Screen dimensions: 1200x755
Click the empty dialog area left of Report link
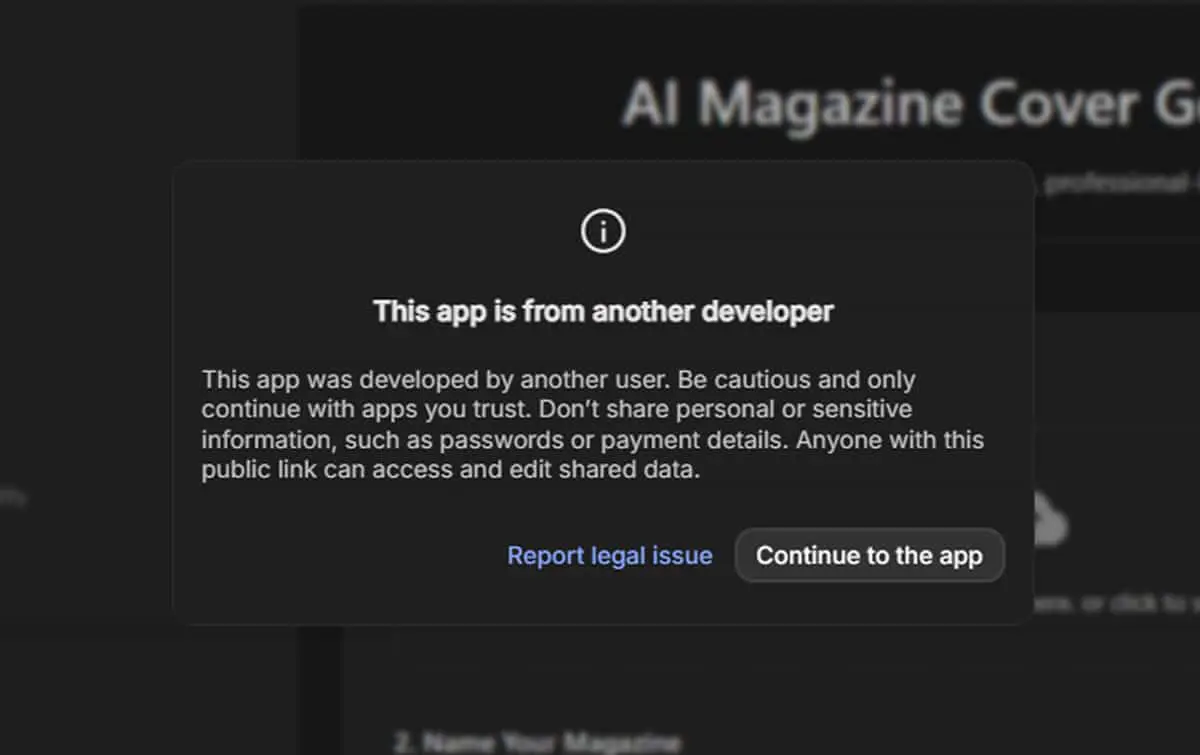click(x=340, y=555)
